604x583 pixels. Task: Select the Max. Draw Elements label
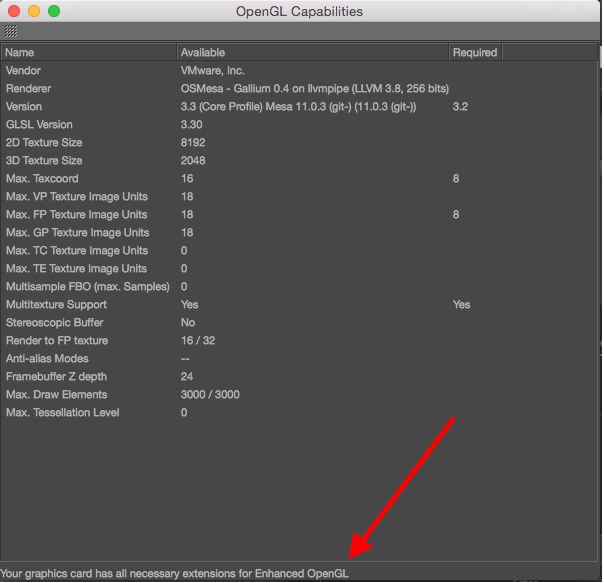click(57, 395)
